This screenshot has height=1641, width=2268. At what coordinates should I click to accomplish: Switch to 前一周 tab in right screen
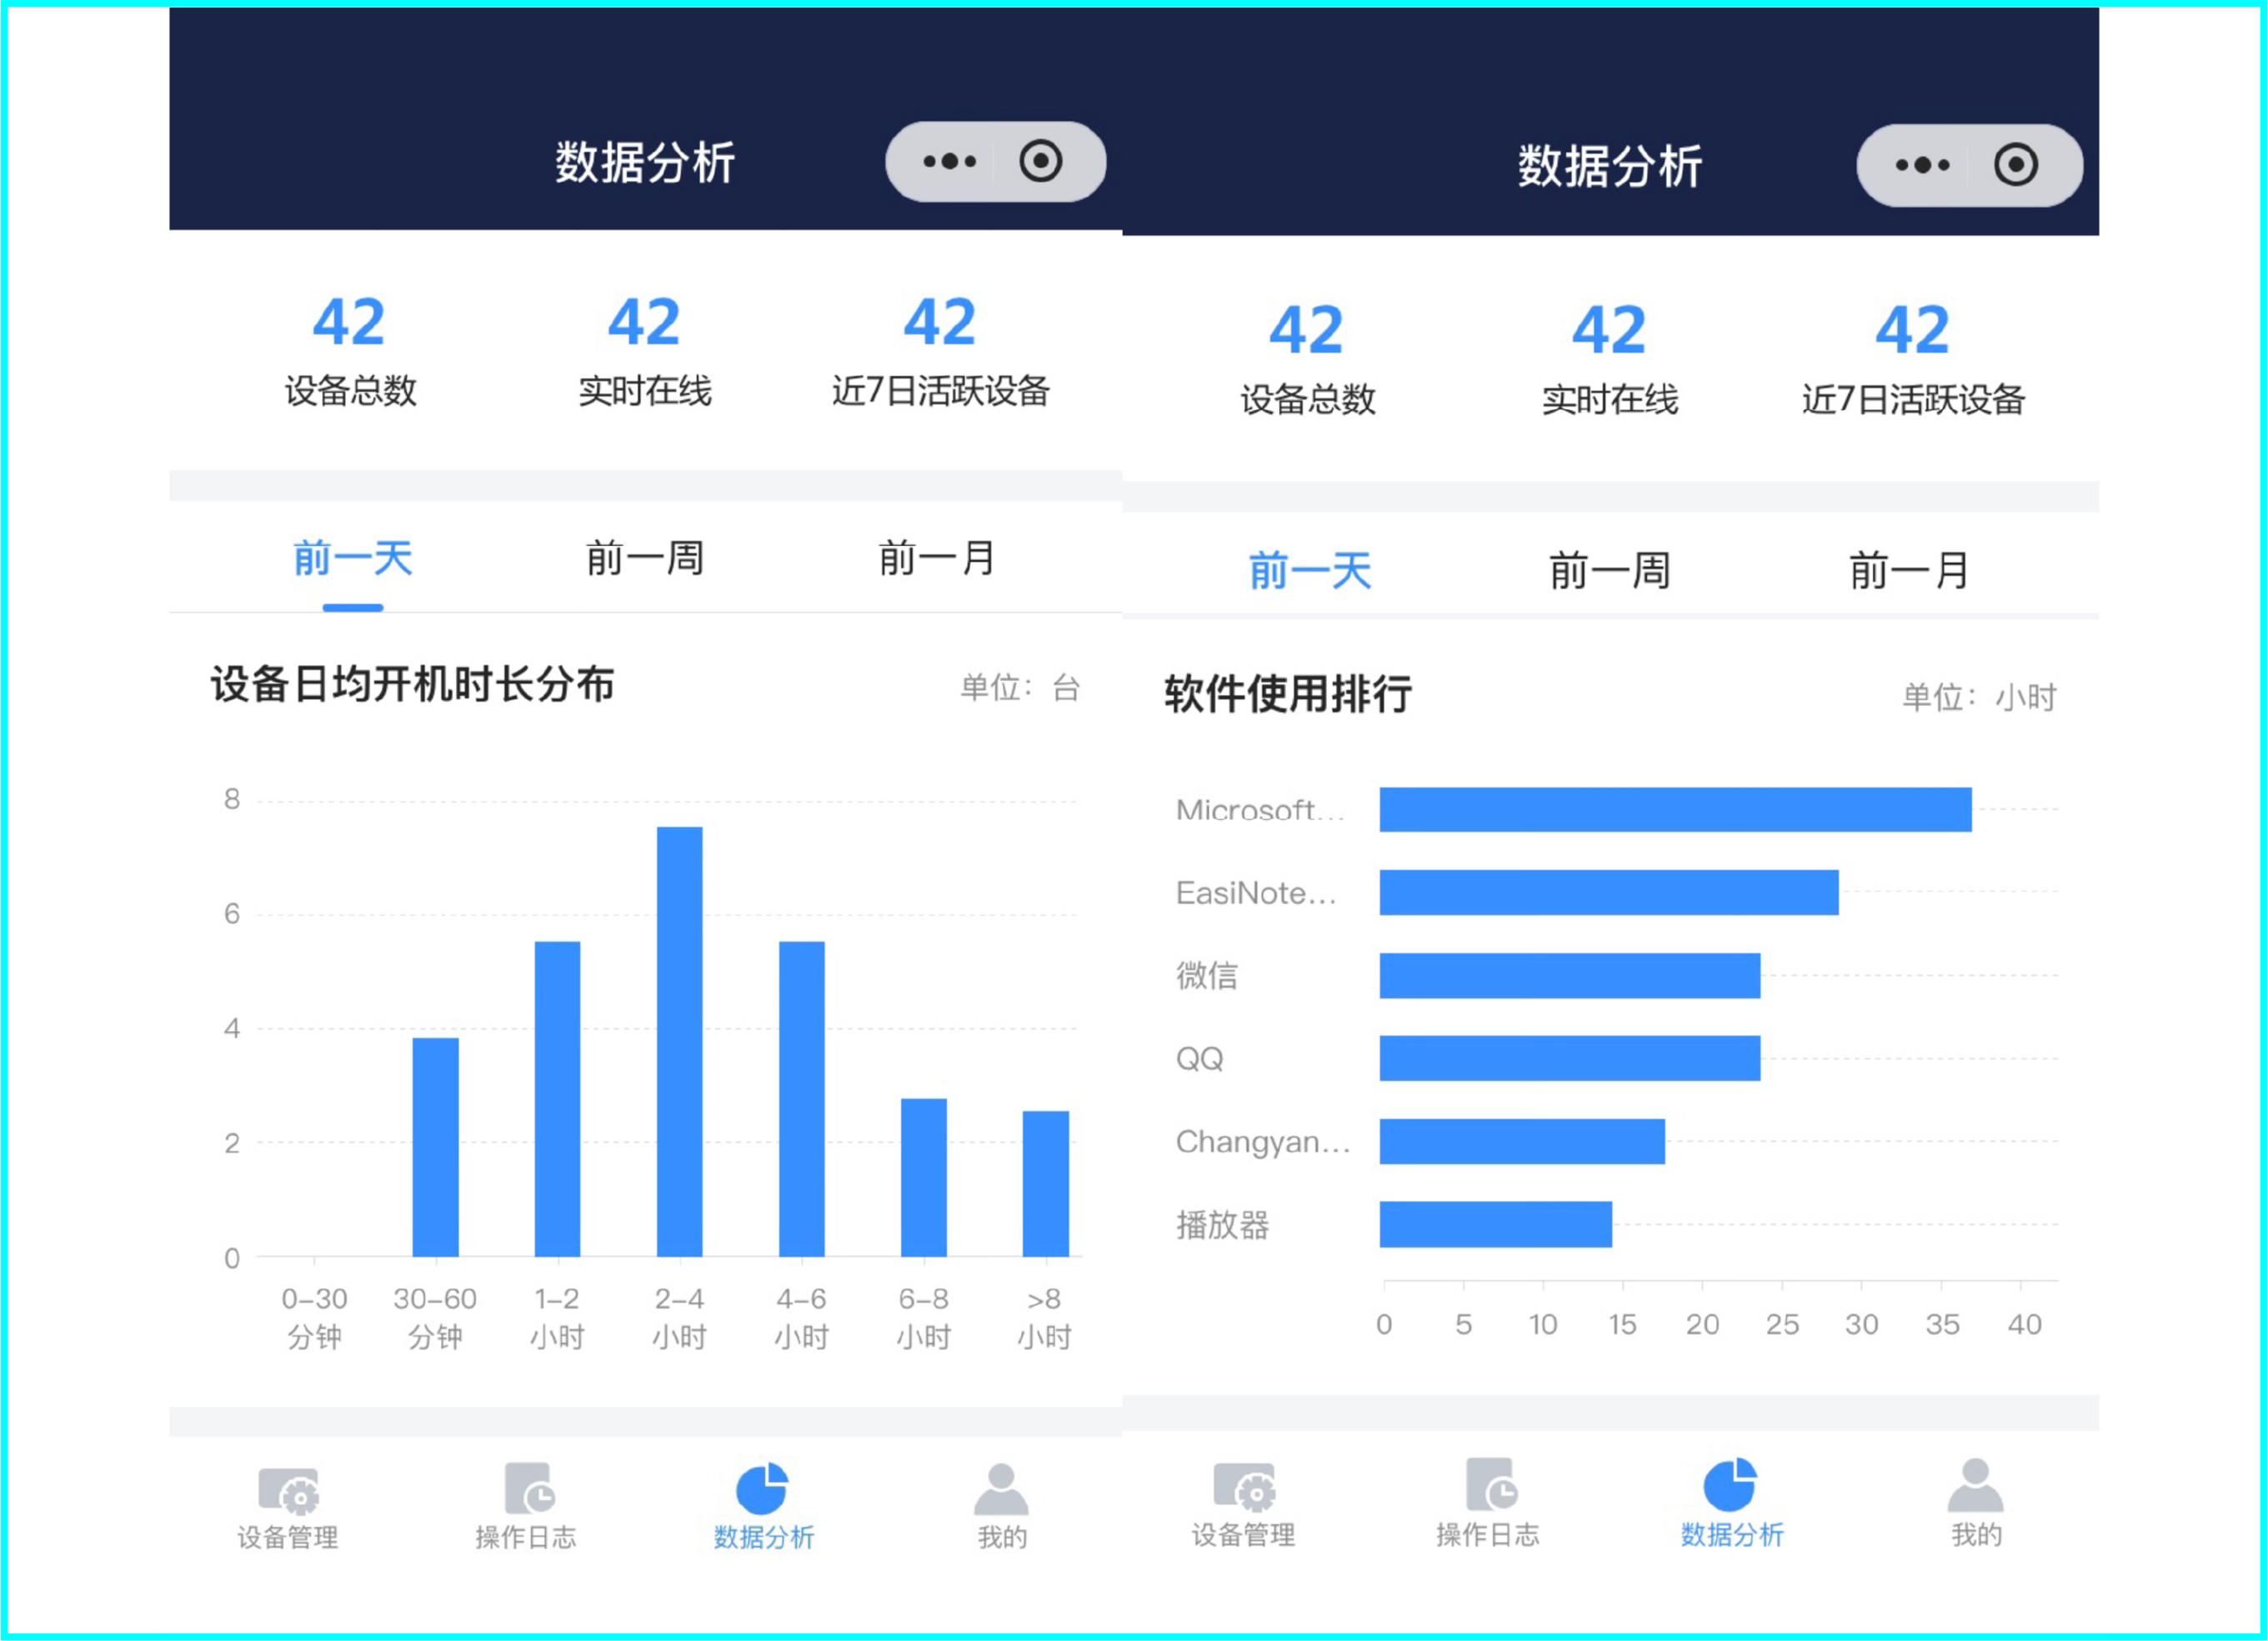click(x=1610, y=571)
